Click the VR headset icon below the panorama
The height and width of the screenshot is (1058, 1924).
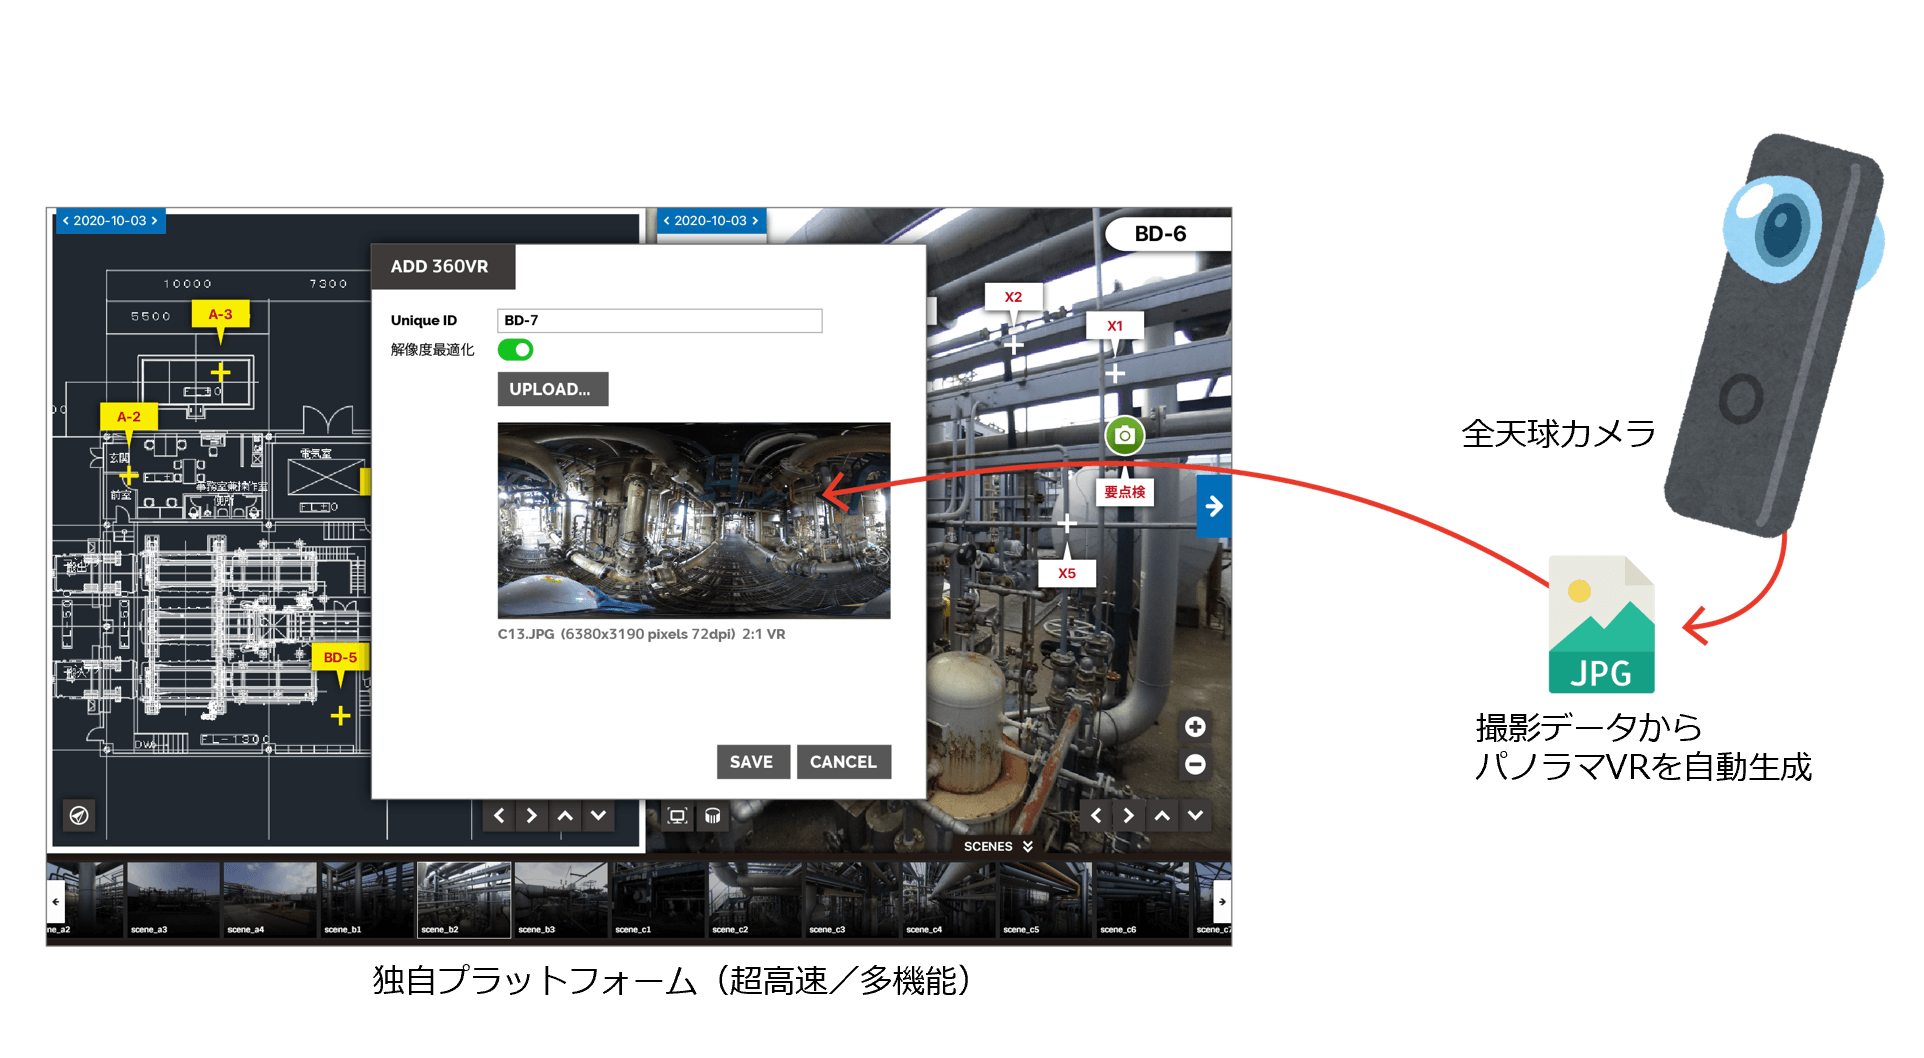click(712, 816)
